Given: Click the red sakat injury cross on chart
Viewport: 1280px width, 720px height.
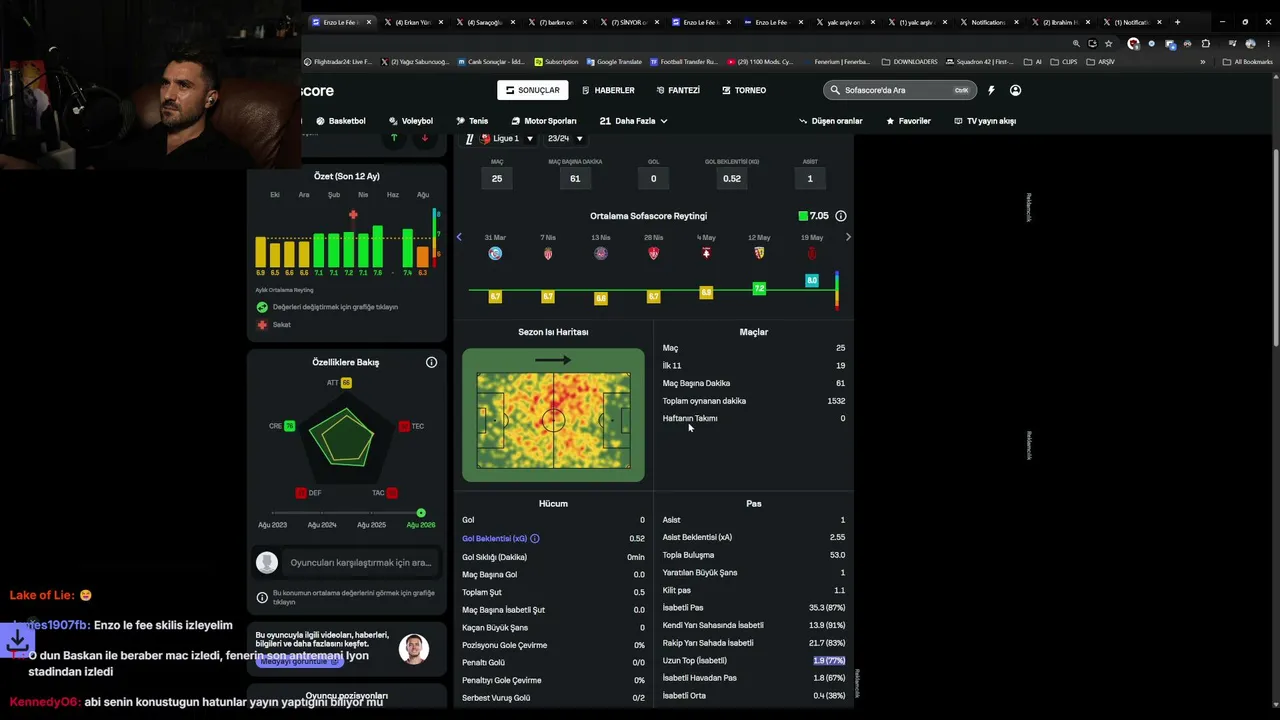Looking at the screenshot, I should coord(353,215).
